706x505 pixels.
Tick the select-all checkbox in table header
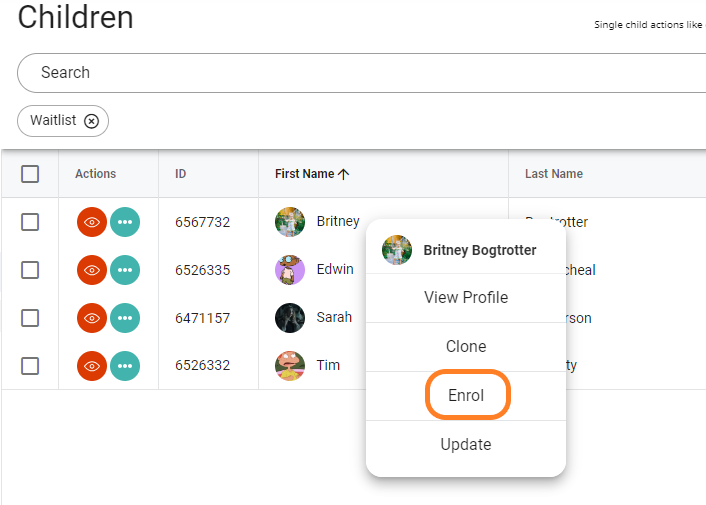(x=30, y=174)
